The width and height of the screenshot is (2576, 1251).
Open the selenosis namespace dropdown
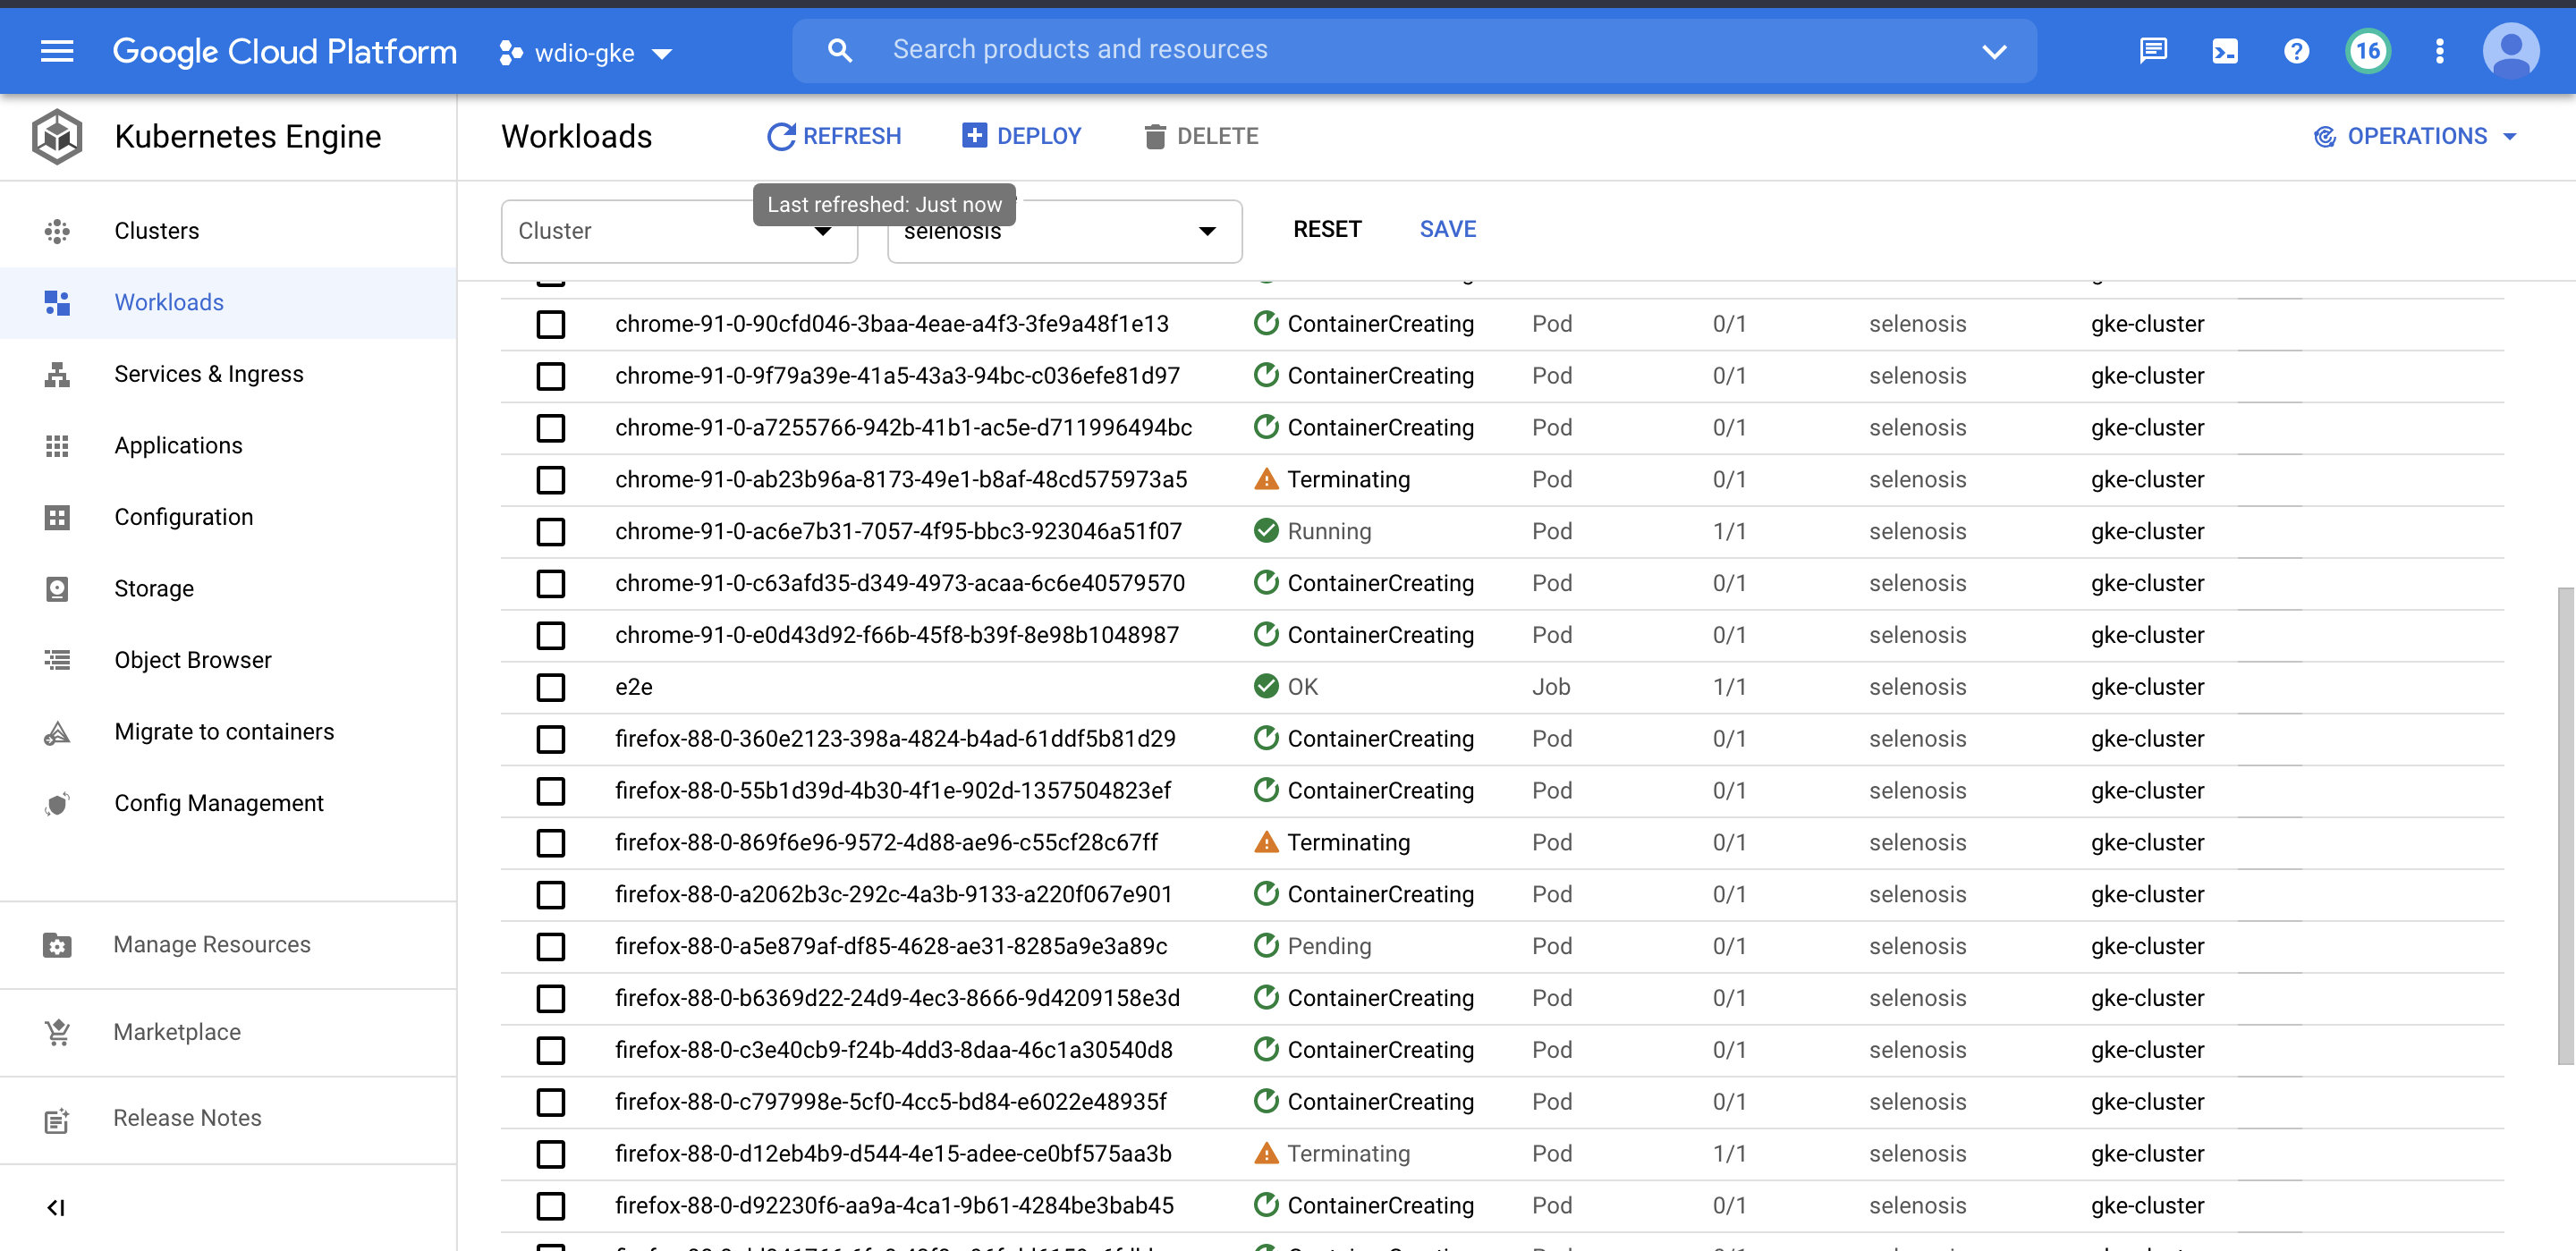tap(1064, 231)
